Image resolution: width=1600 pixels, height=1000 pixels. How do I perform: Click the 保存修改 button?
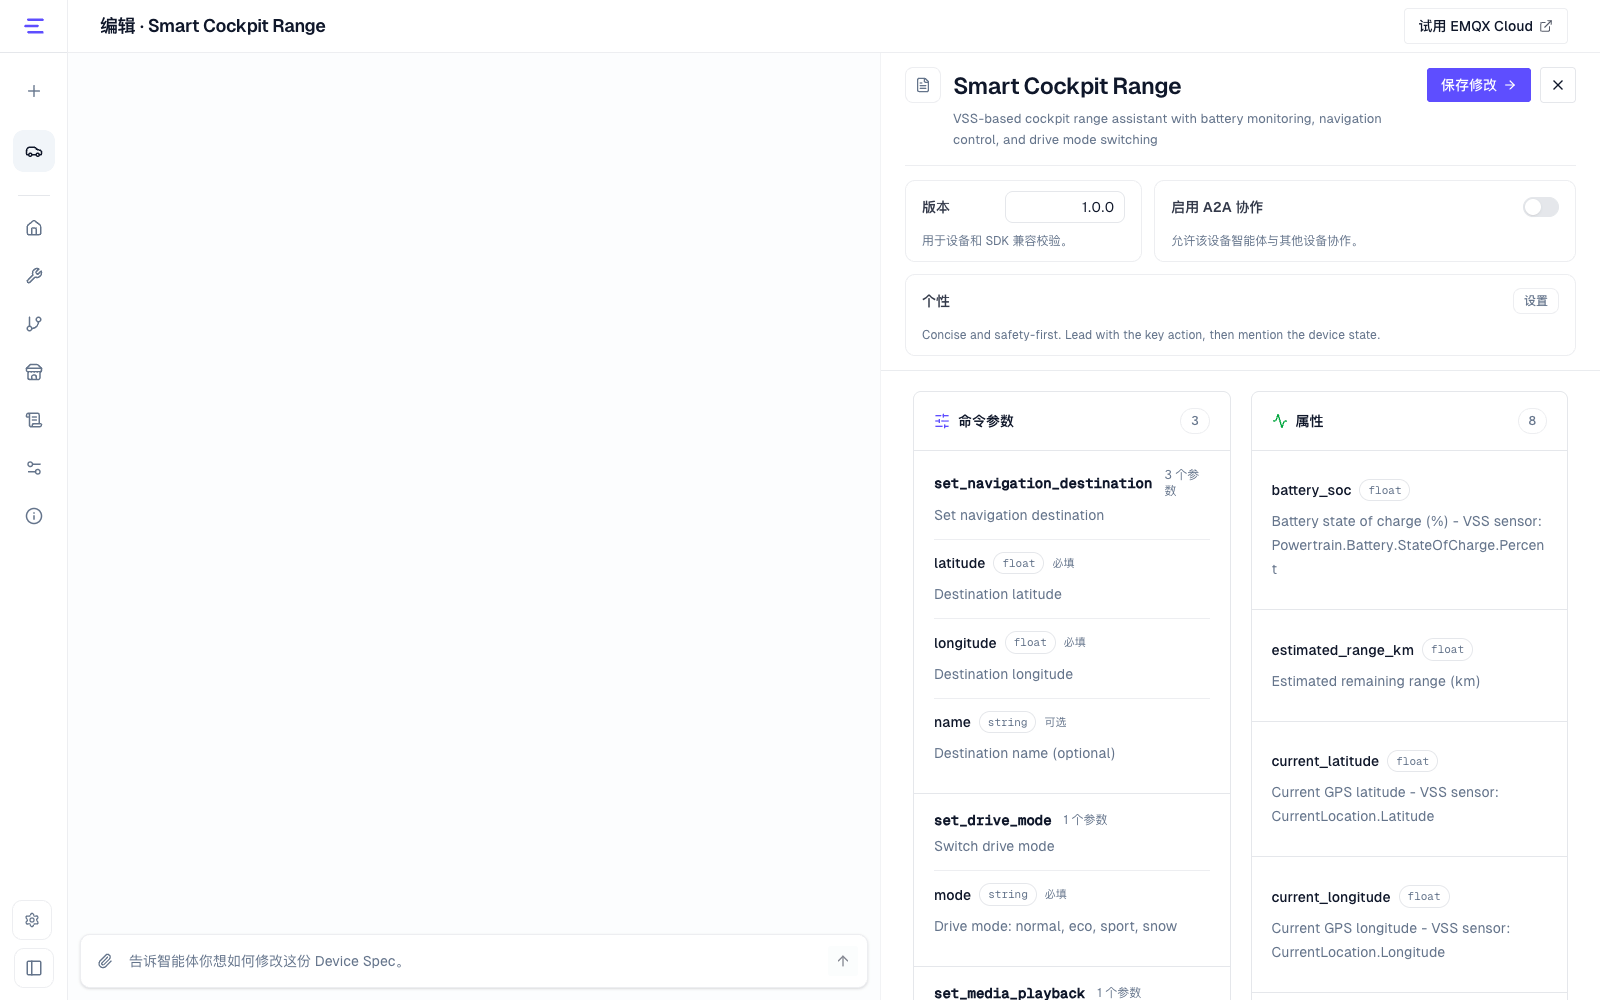[x=1478, y=85]
